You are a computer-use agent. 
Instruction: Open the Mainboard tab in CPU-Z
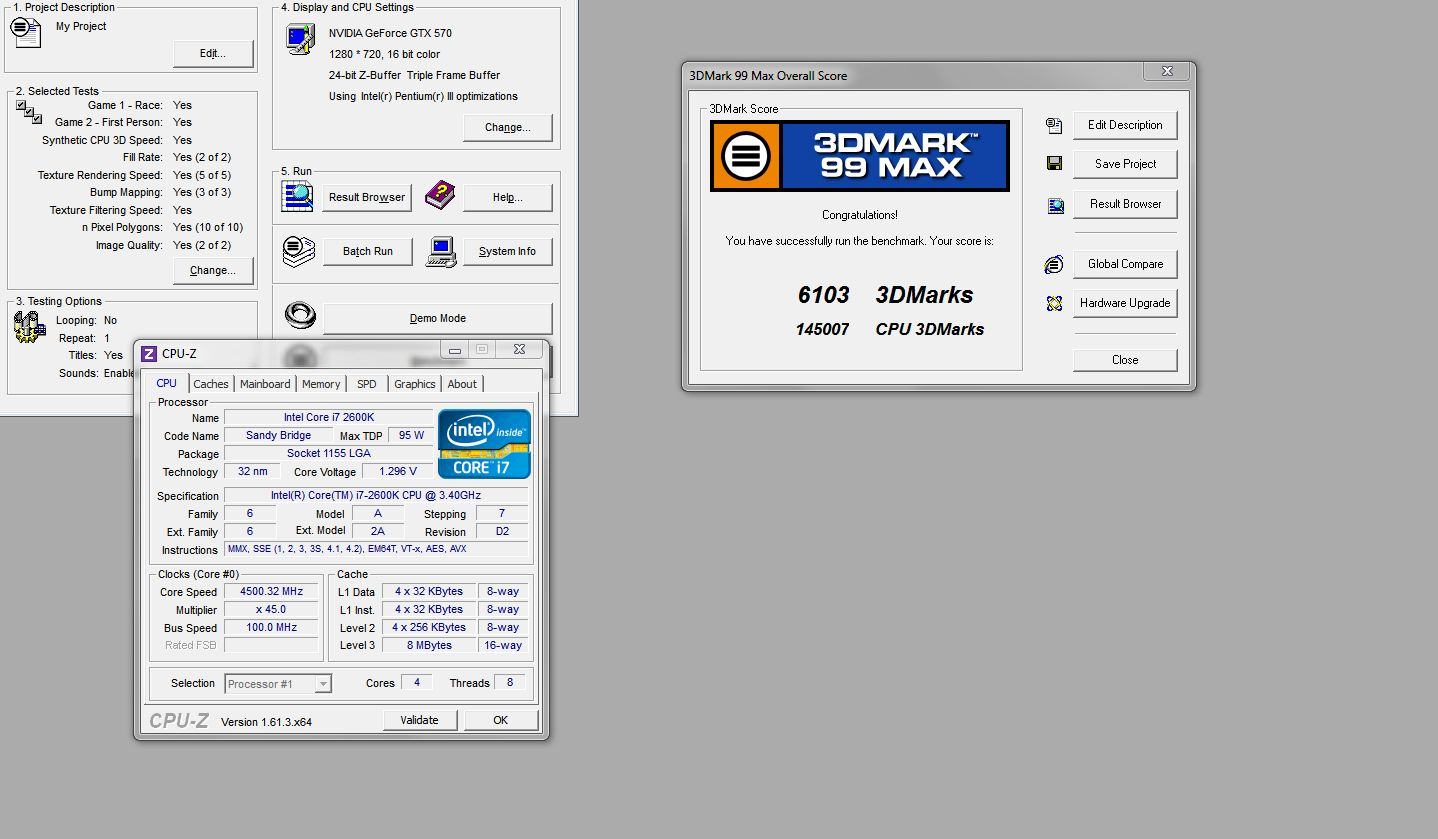tap(265, 384)
